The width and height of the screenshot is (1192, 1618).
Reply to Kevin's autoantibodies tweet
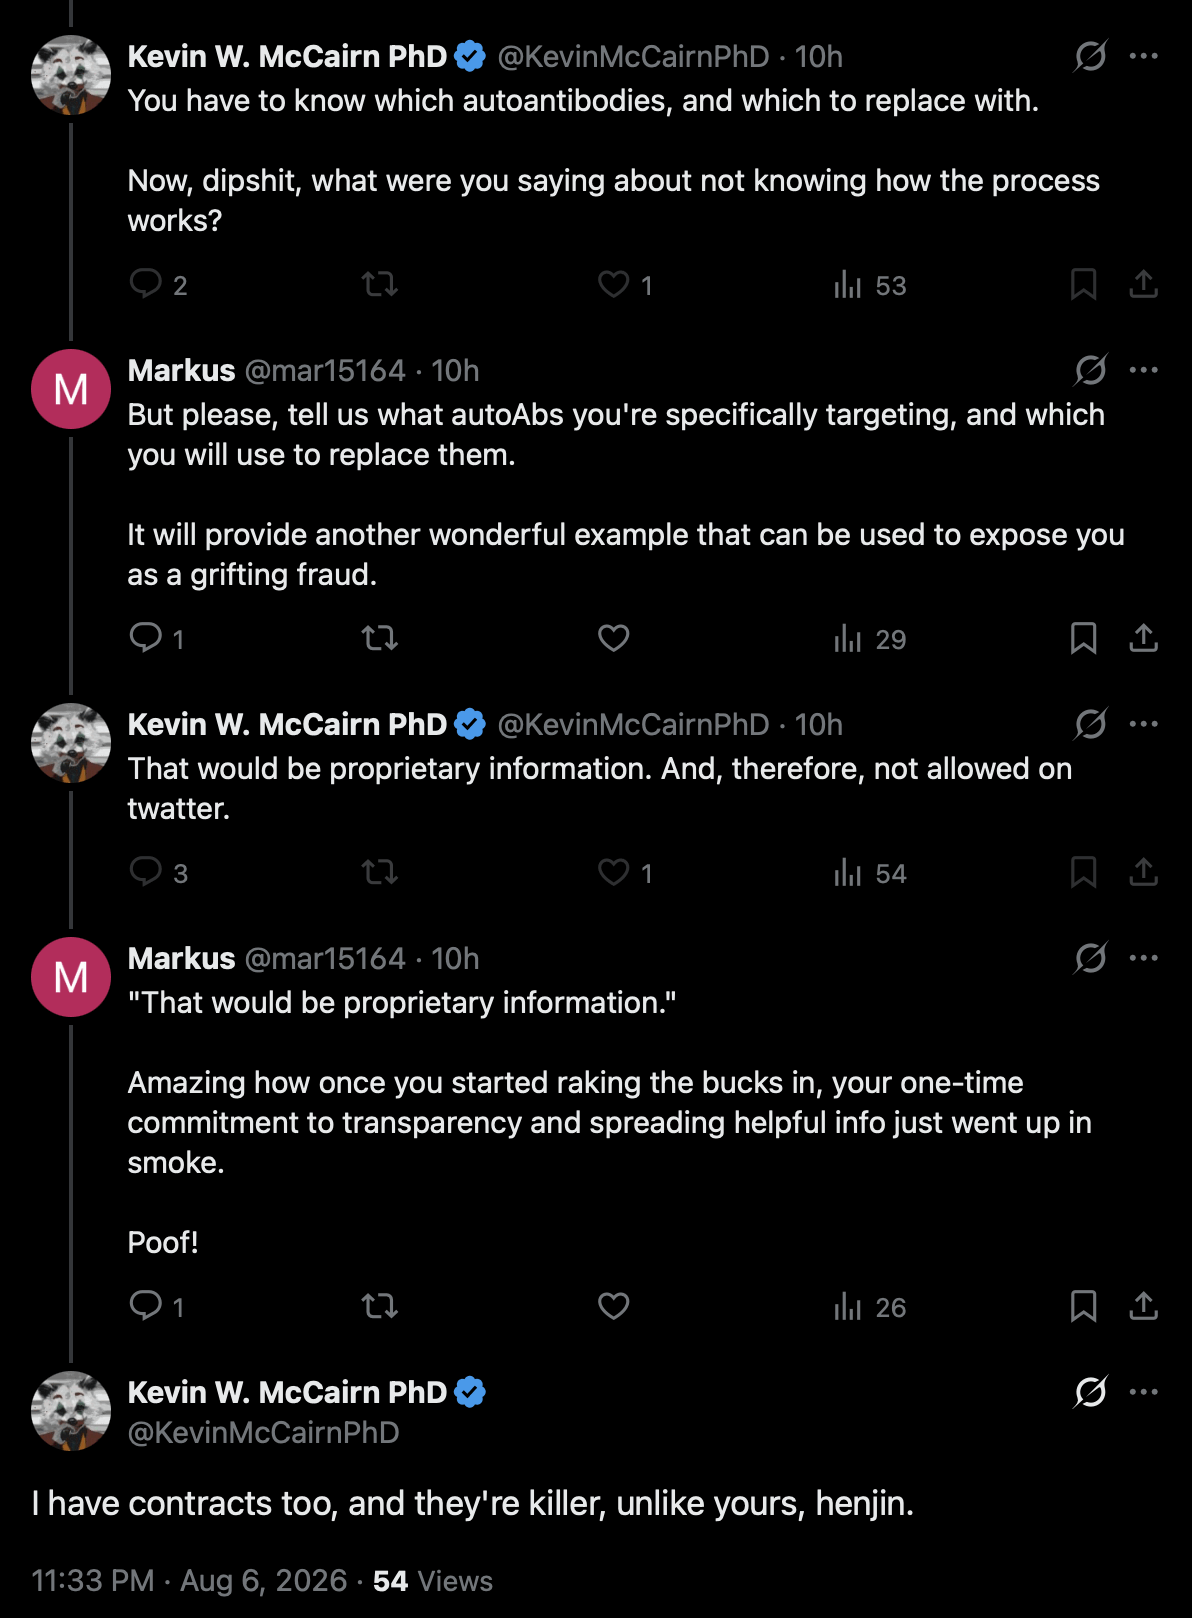coord(146,284)
